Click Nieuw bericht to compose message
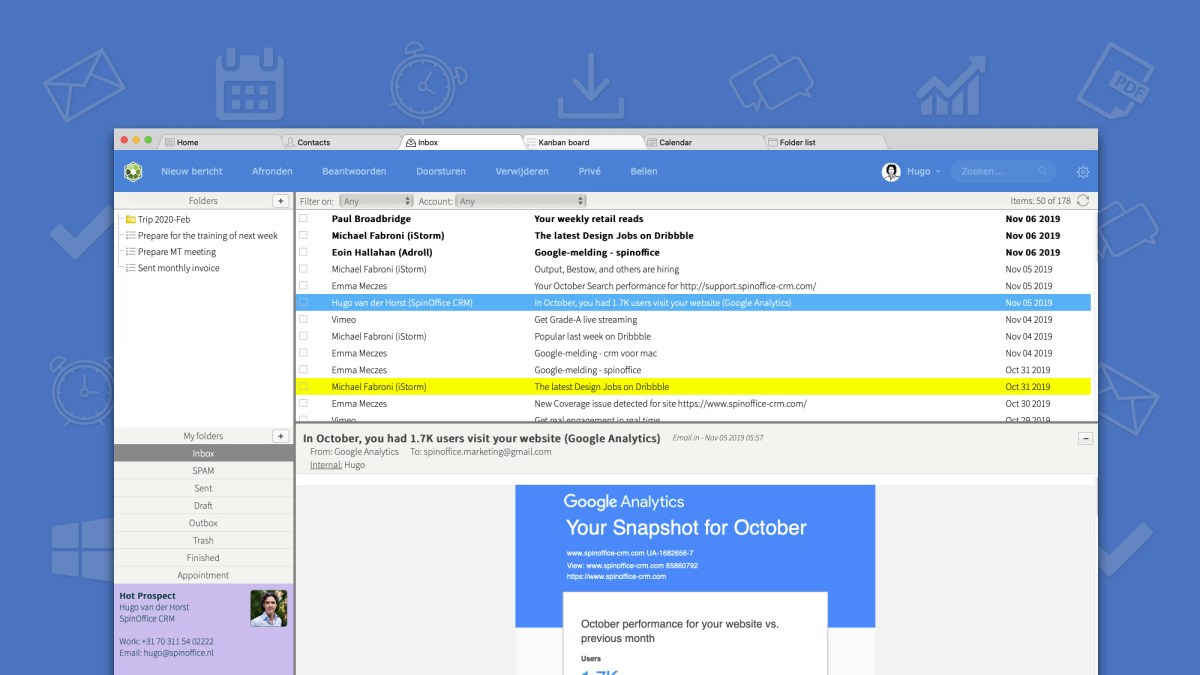Image resolution: width=1200 pixels, height=675 pixels. (x=192, y=171)
